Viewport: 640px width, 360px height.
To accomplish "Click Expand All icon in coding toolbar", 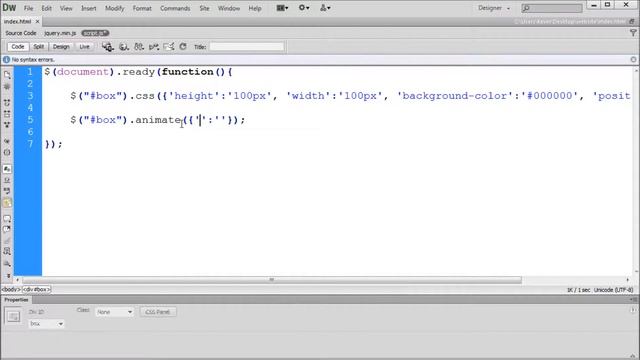I will (7, 125).
